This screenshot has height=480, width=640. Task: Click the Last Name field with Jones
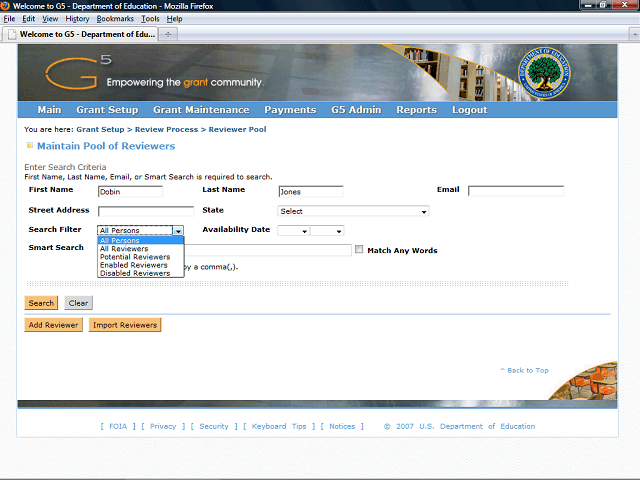click(311, 191)
